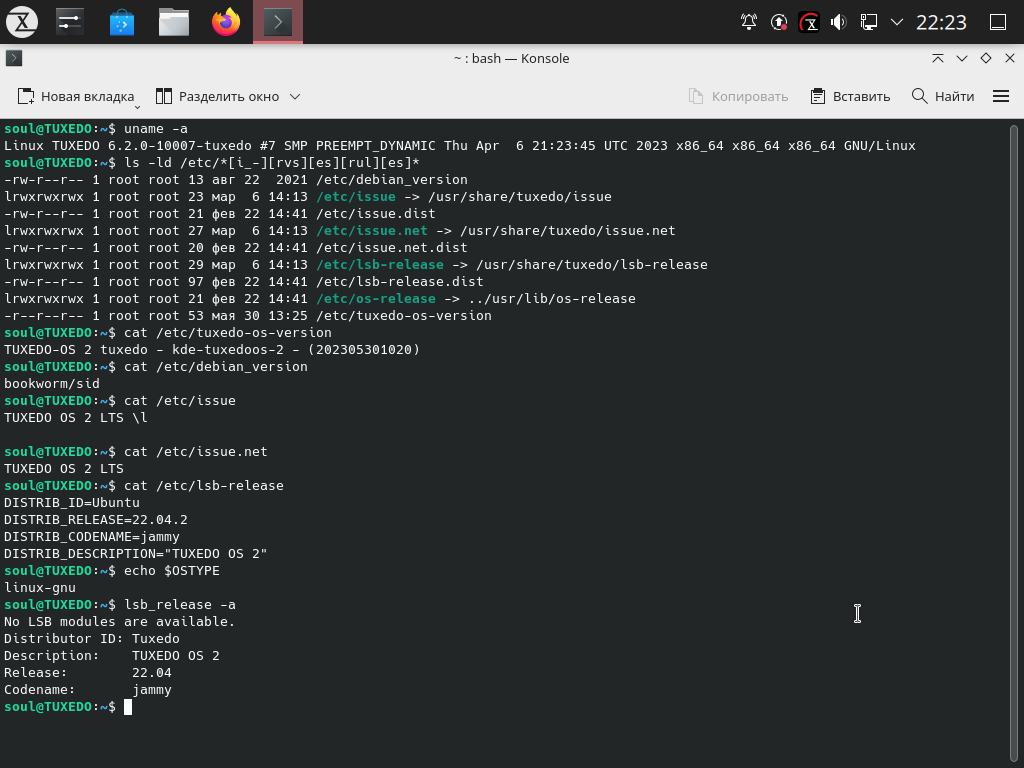This screenshot has width=1024, height=768.
Task: Launch the Discover software store
Action: pos(121,22)
